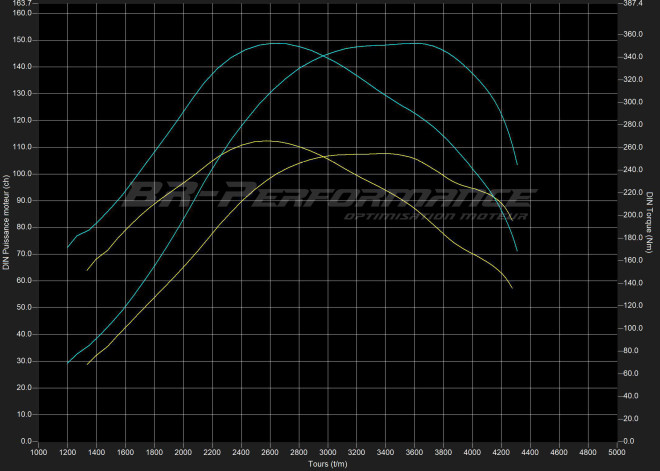This screenshot has width=660, height=471.
Task: Click the yellow power curve peak near 3400 rpm
Action: pyautogui.click(x=383, y=153)
